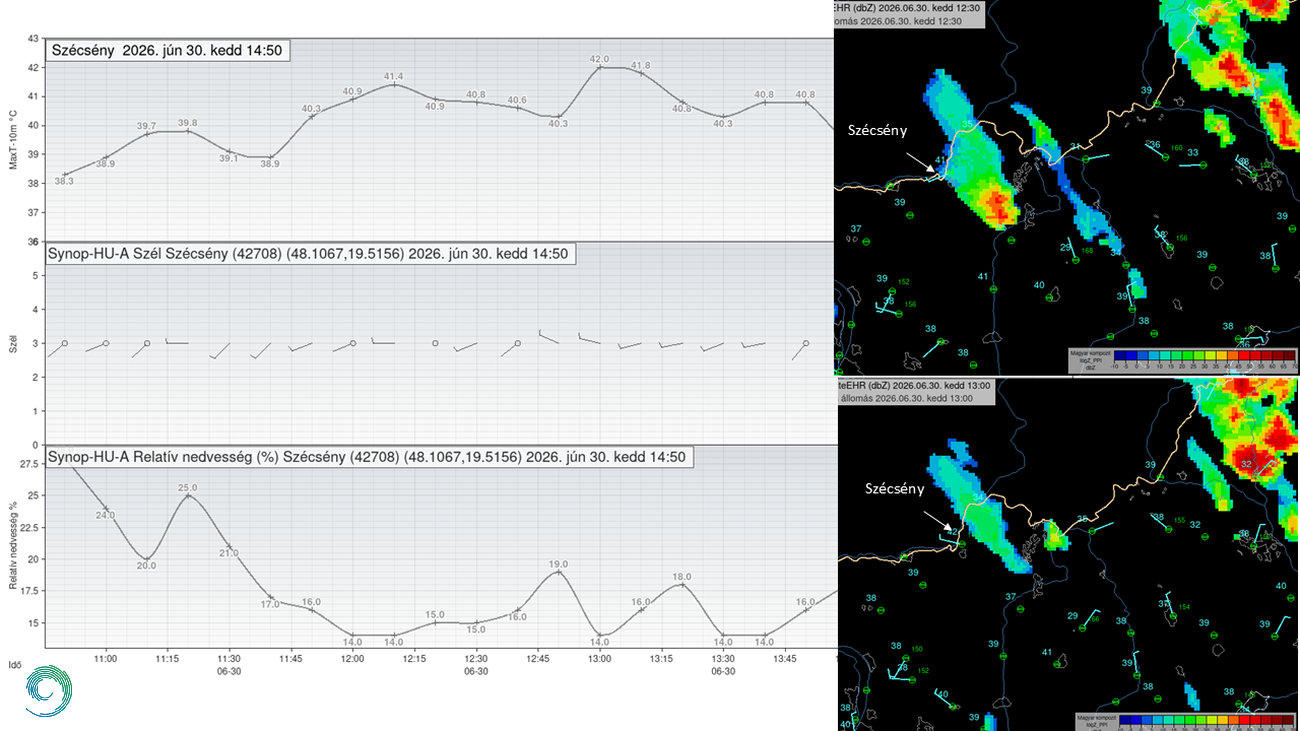Click the 19.0 humidity data point
The height and width of the screenshot is (731, 1300).
tap(559, 571)
